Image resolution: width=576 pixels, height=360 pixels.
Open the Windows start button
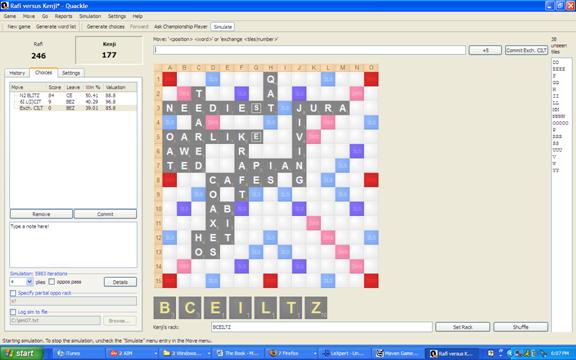pyautogui.click(x=21, y=353)
